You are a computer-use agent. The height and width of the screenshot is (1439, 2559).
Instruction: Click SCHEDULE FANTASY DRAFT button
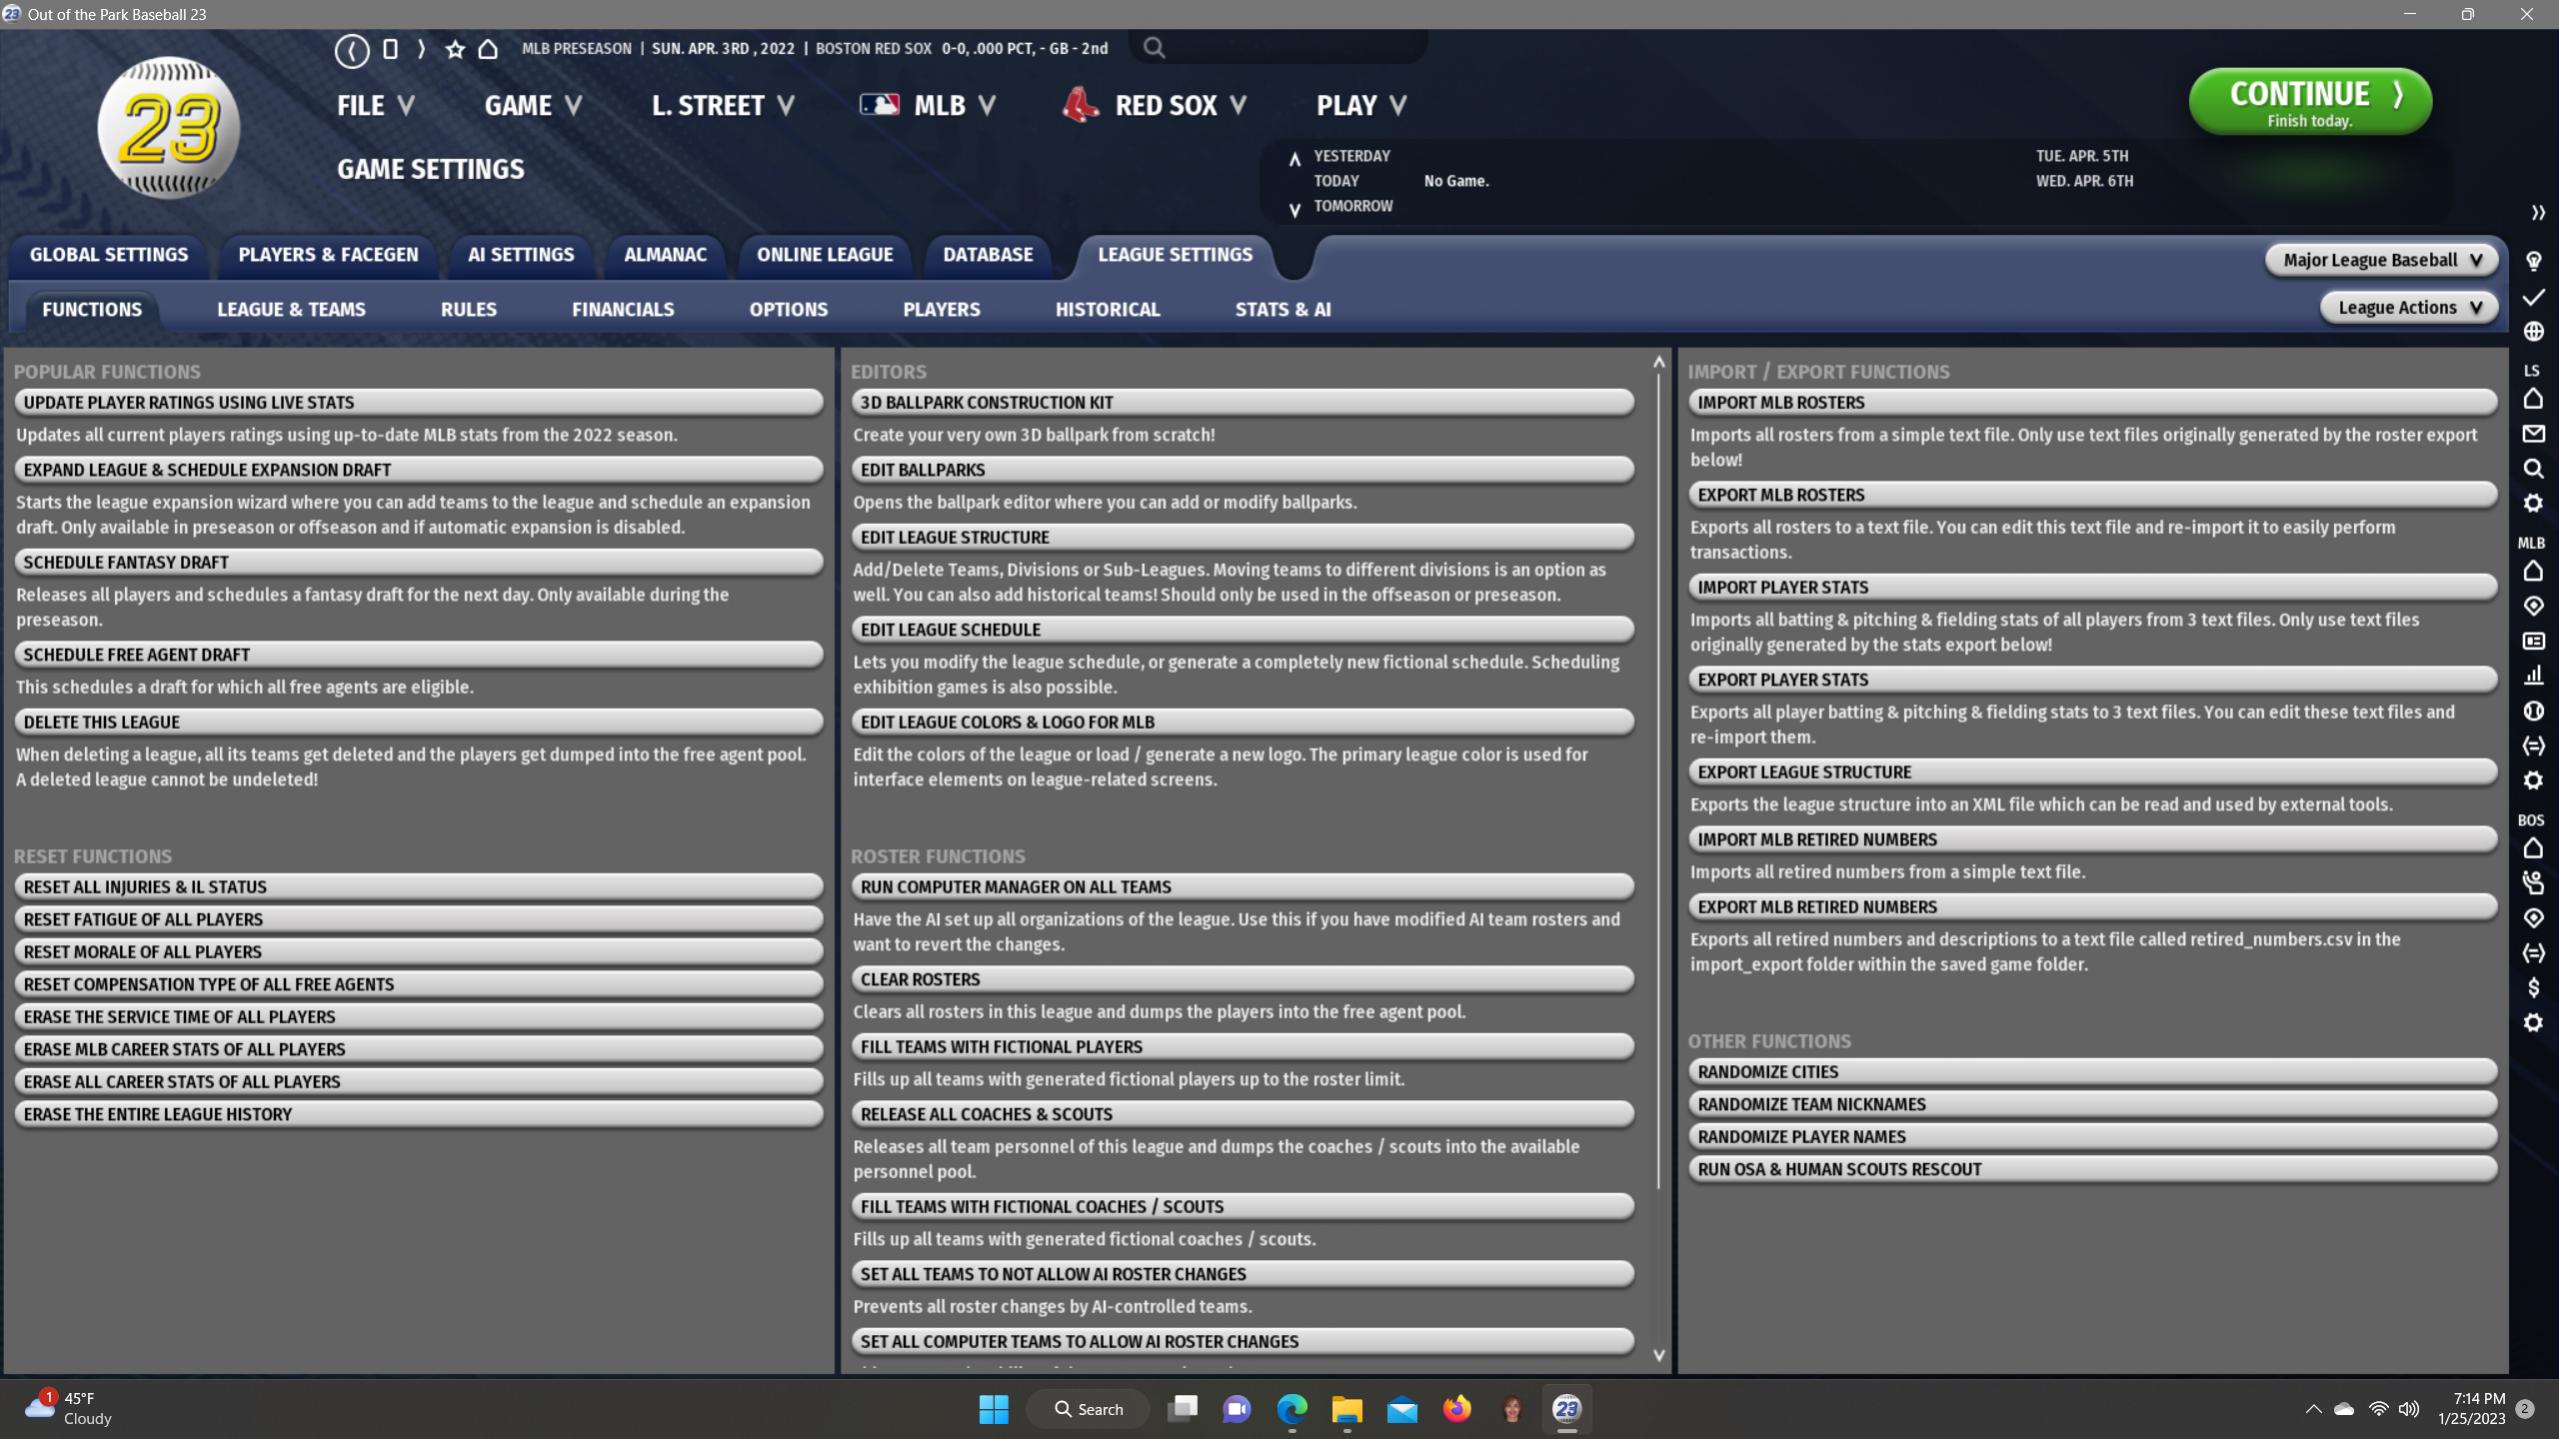419,563
